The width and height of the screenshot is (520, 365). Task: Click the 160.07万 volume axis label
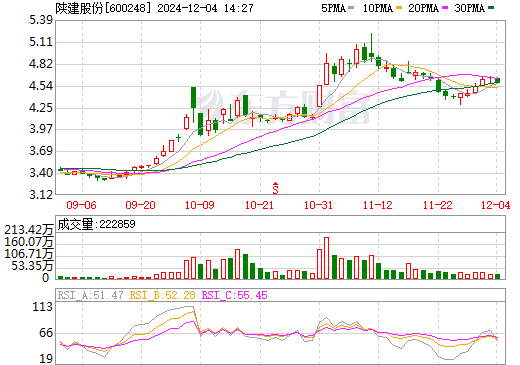click(x=29, y=242)
